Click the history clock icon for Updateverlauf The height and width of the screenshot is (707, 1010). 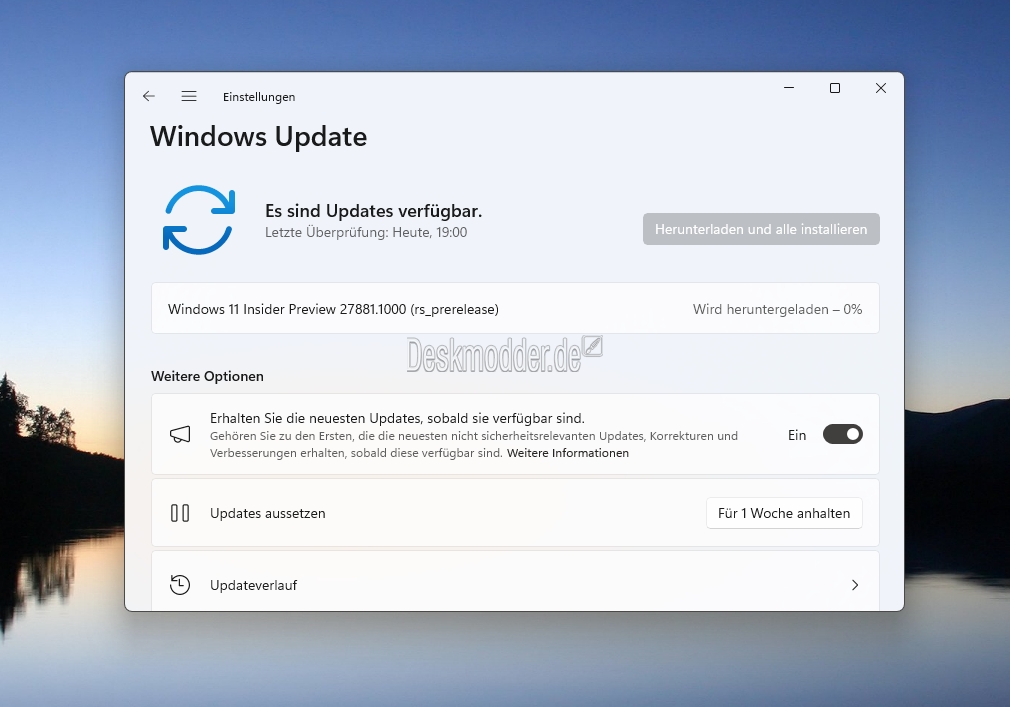180,585
